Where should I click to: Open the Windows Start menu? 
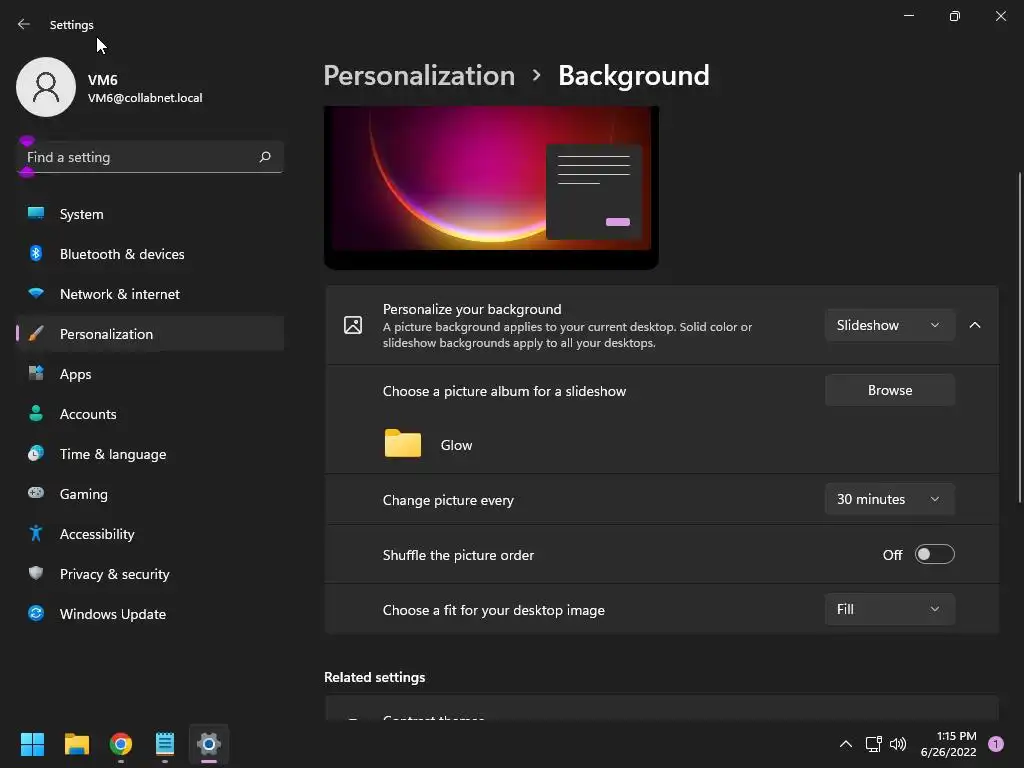click(x=32, y=744)
